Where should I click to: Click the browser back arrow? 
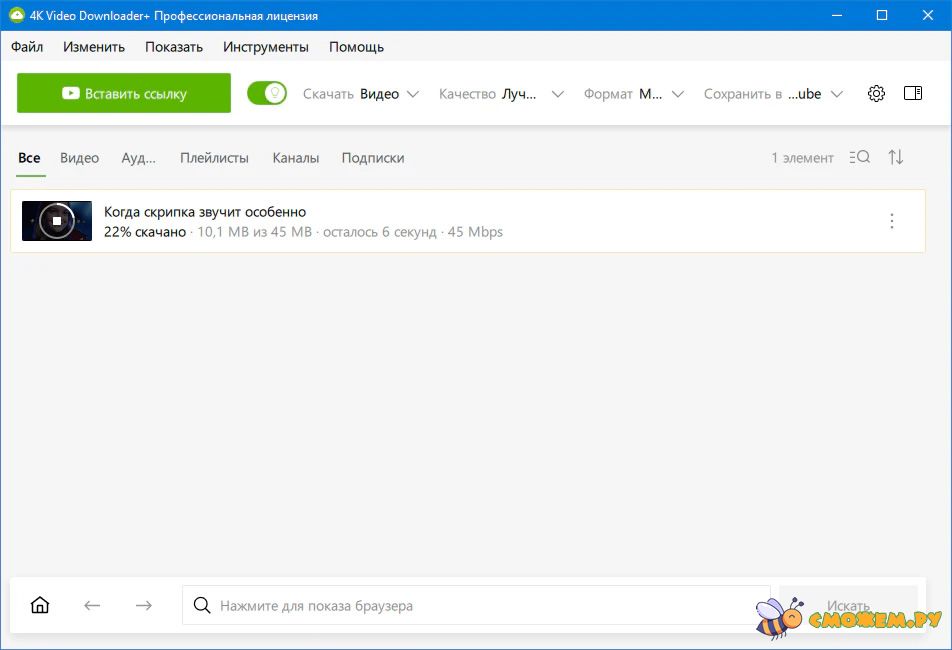click(92, 605)
